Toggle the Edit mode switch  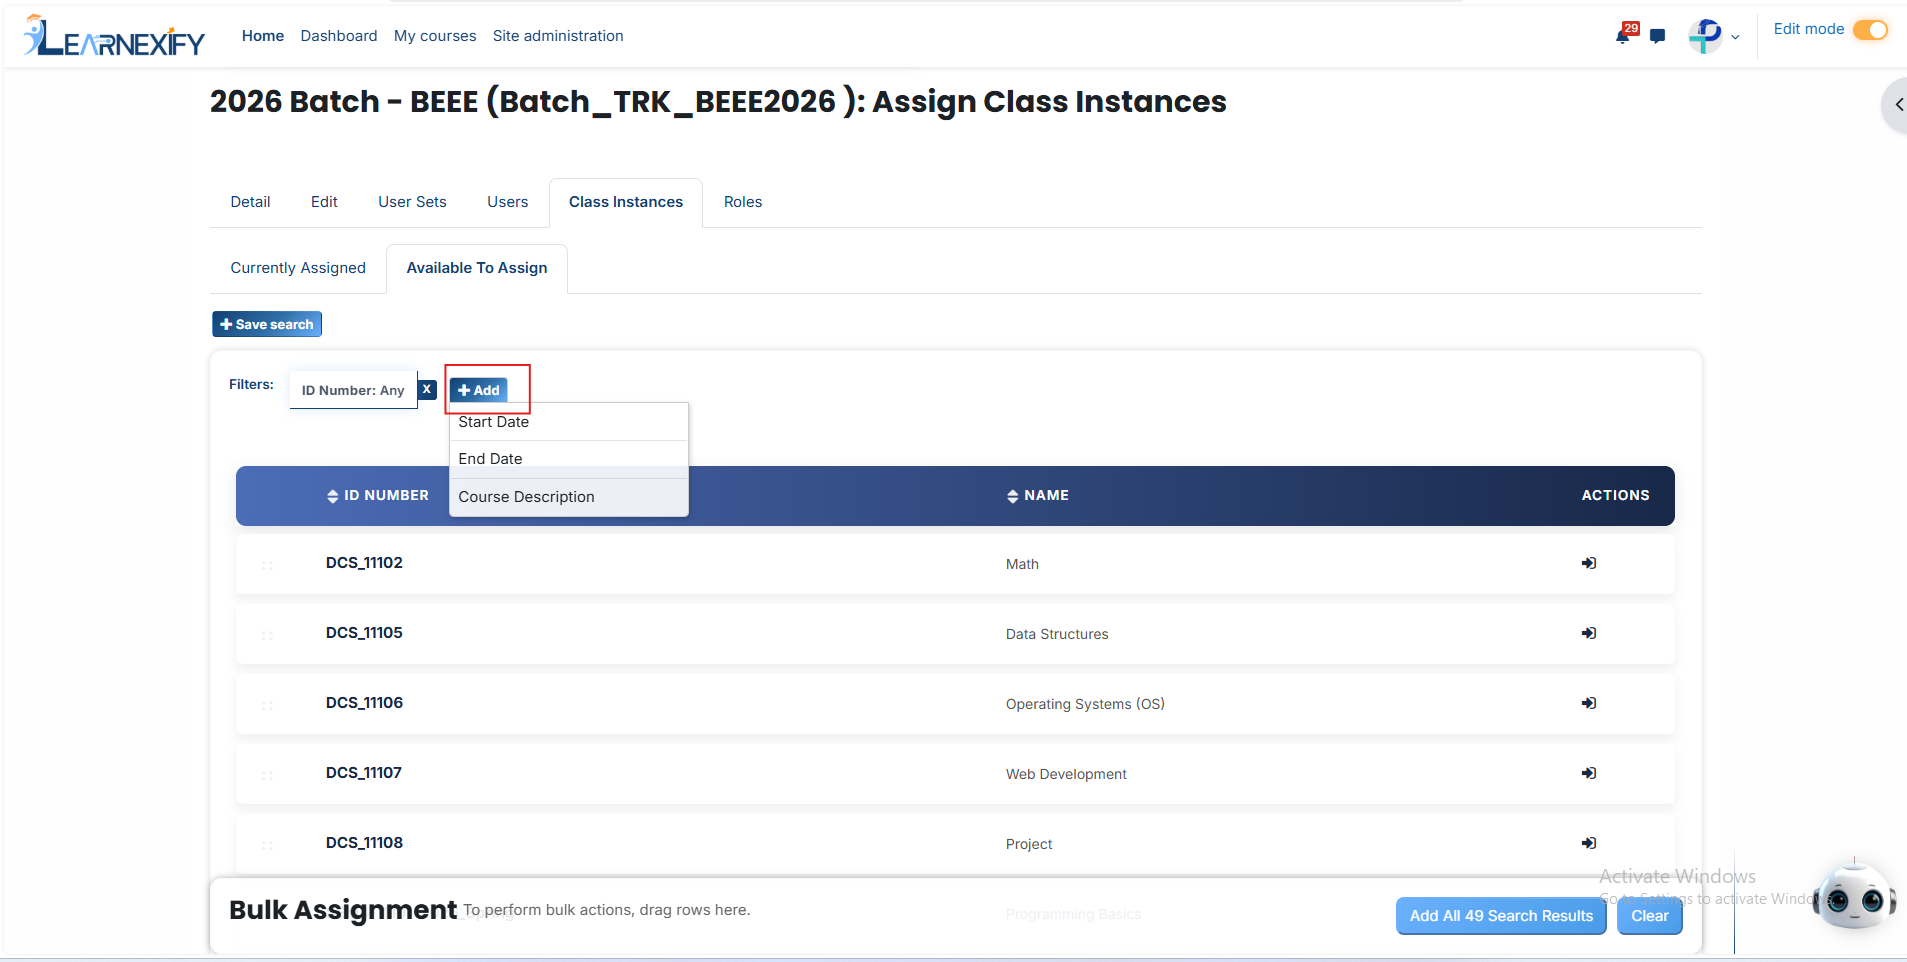coord(1870,30)
